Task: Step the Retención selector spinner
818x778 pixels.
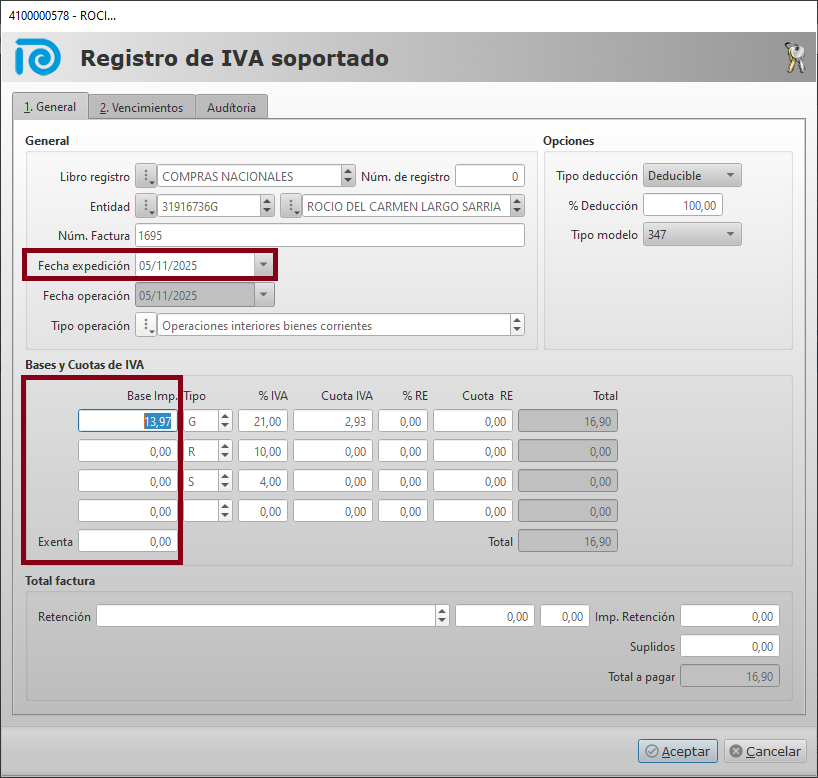Action: (x=442, y=616)
